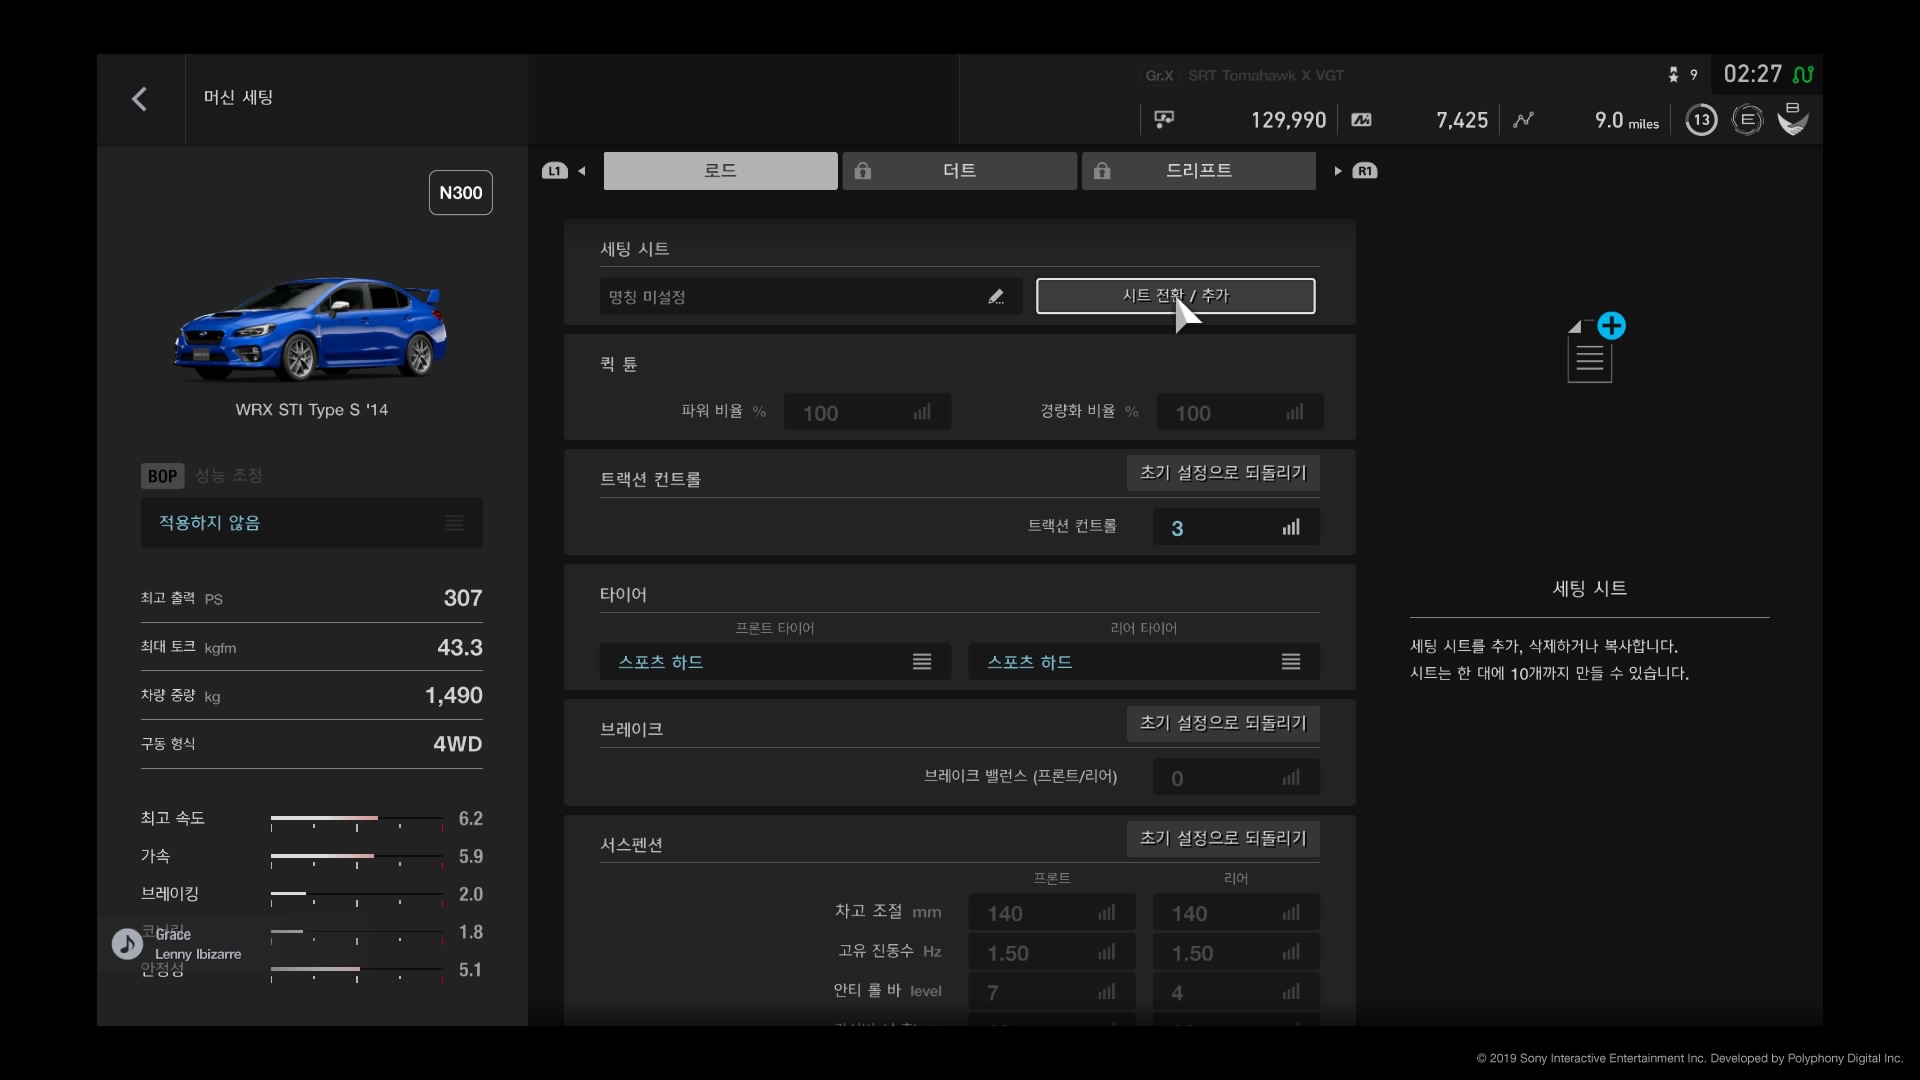The image size is (1920, 1080).
Task: Open the BOP 적용하지 않음 dropdown
Action: 311,523
